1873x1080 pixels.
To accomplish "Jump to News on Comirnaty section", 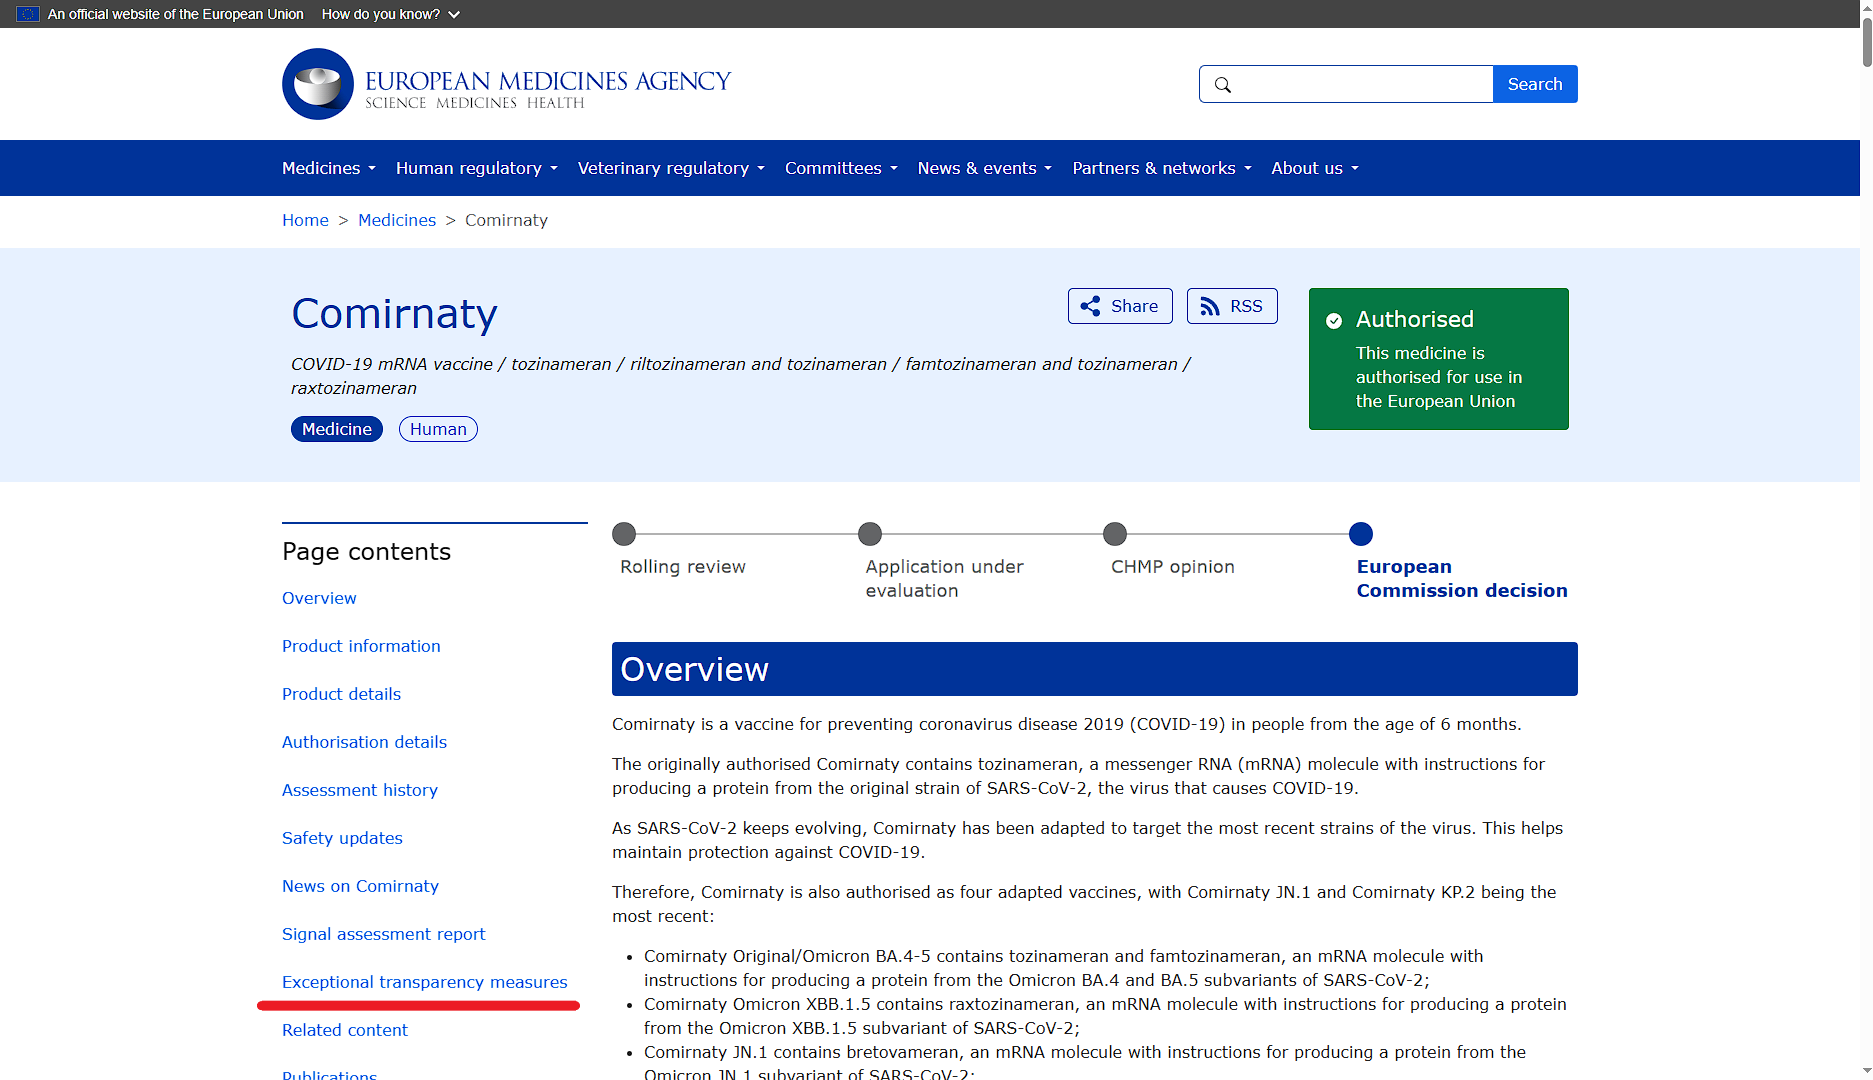I will pos(360,886).
